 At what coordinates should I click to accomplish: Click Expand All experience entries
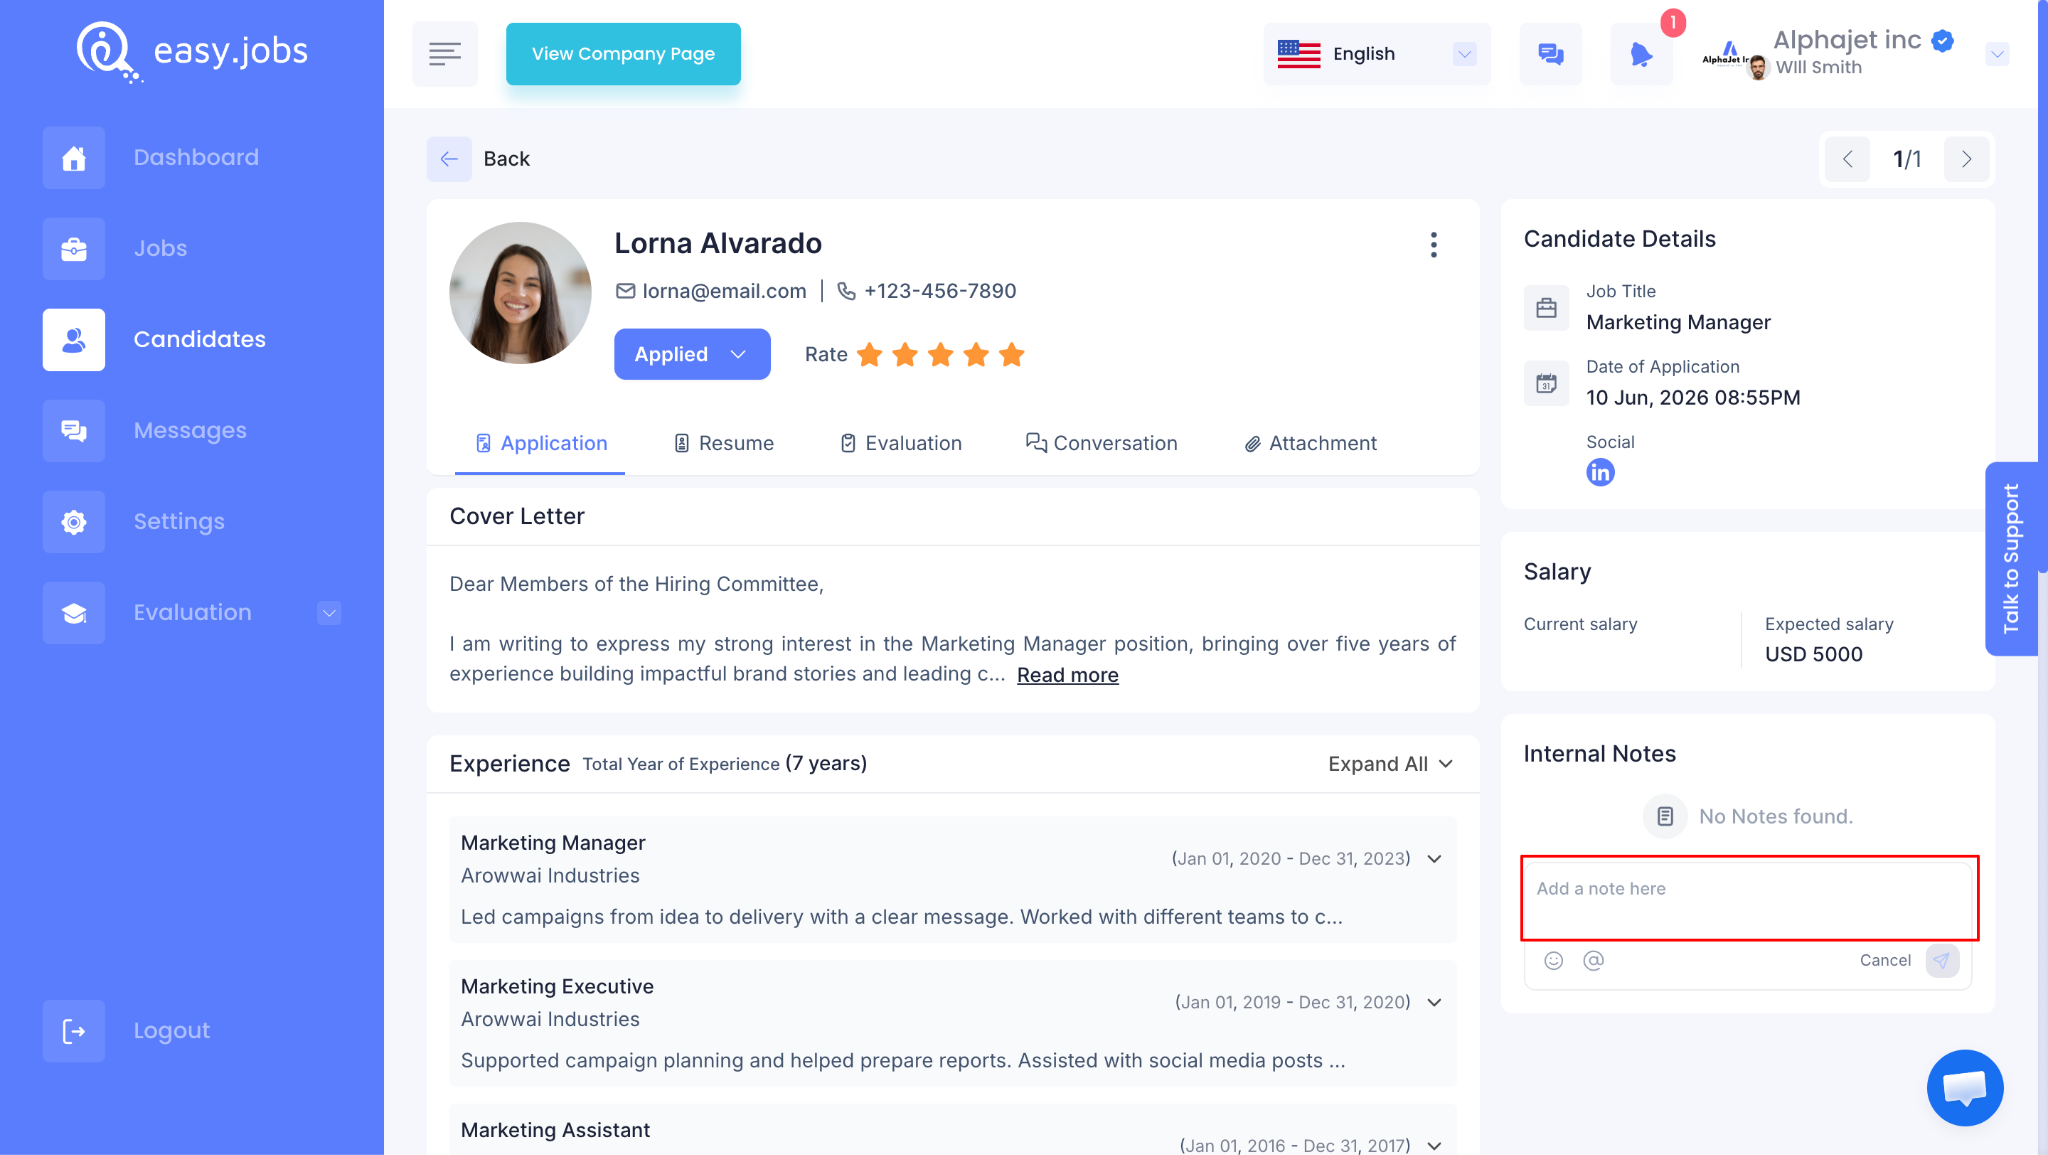click(x=1390, y=764)
